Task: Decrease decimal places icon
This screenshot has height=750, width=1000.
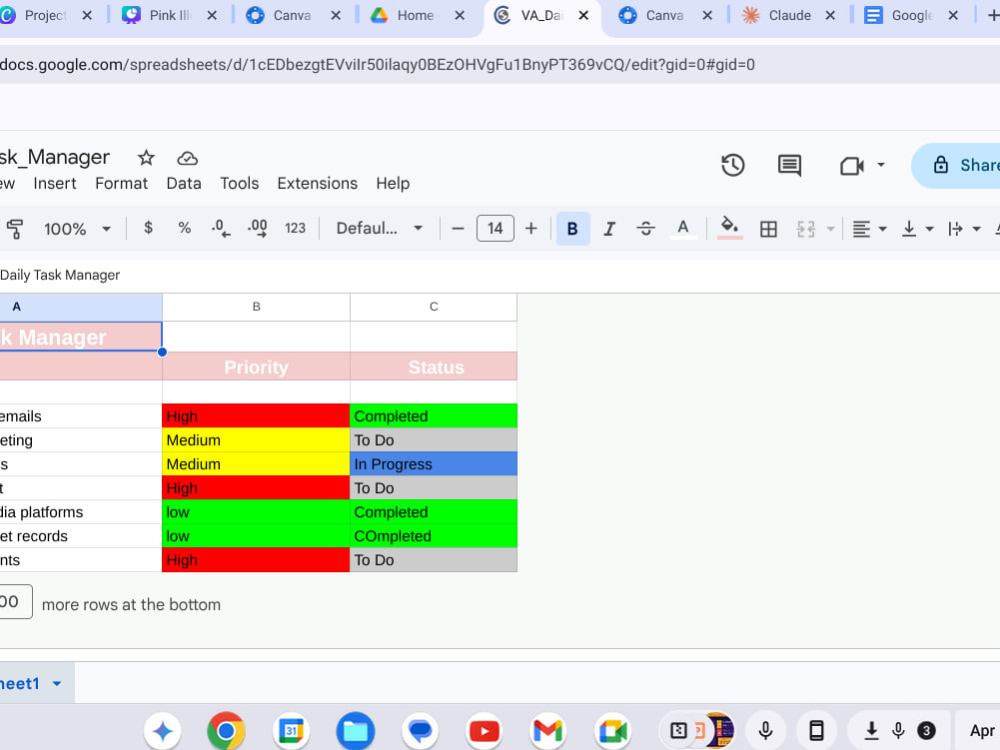Action: click(x=221, y=228)
